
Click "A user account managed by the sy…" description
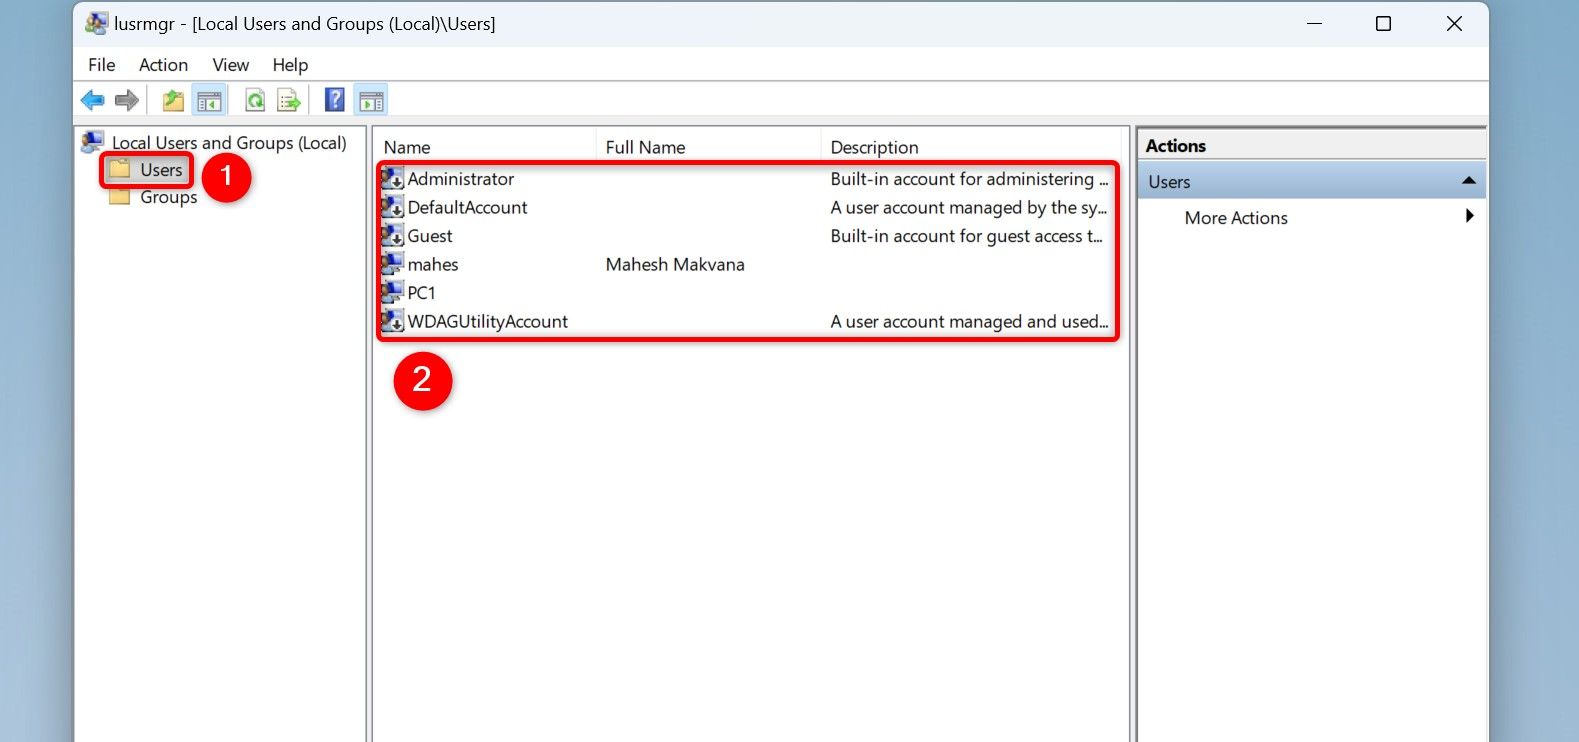coord(969,208)
